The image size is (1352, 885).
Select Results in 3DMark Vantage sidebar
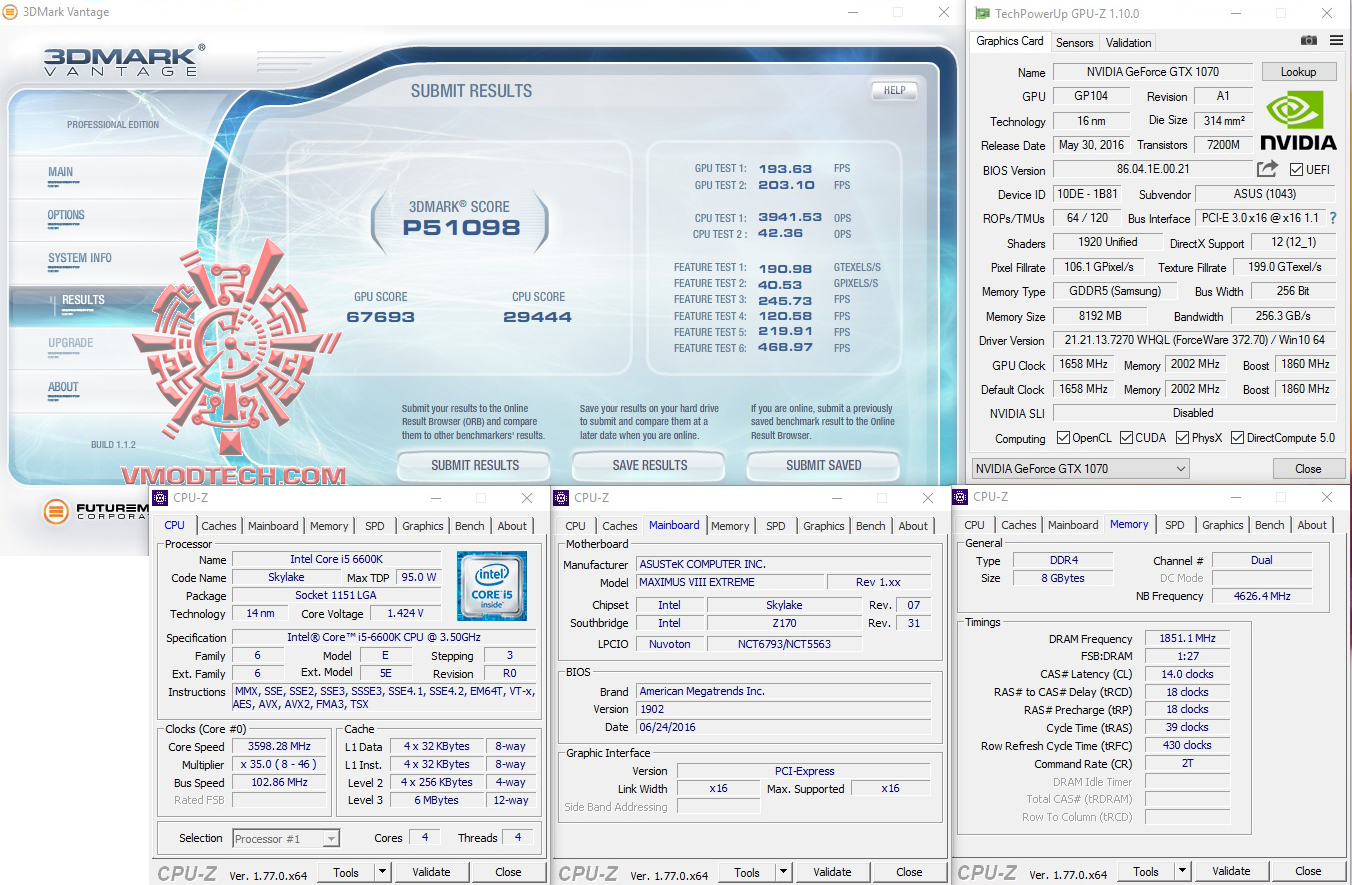(83, 300)
